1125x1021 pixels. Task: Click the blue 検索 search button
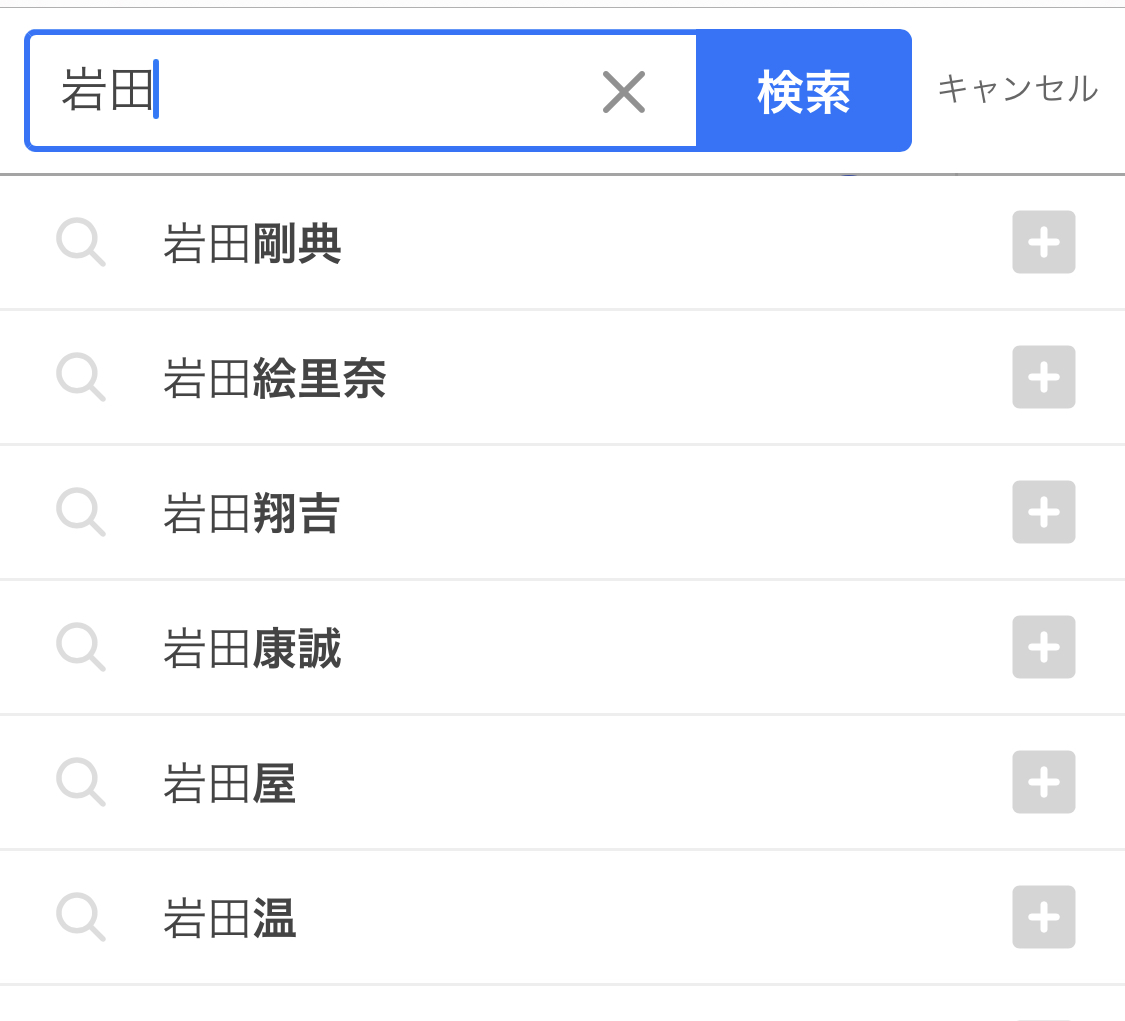pos(804,91)
